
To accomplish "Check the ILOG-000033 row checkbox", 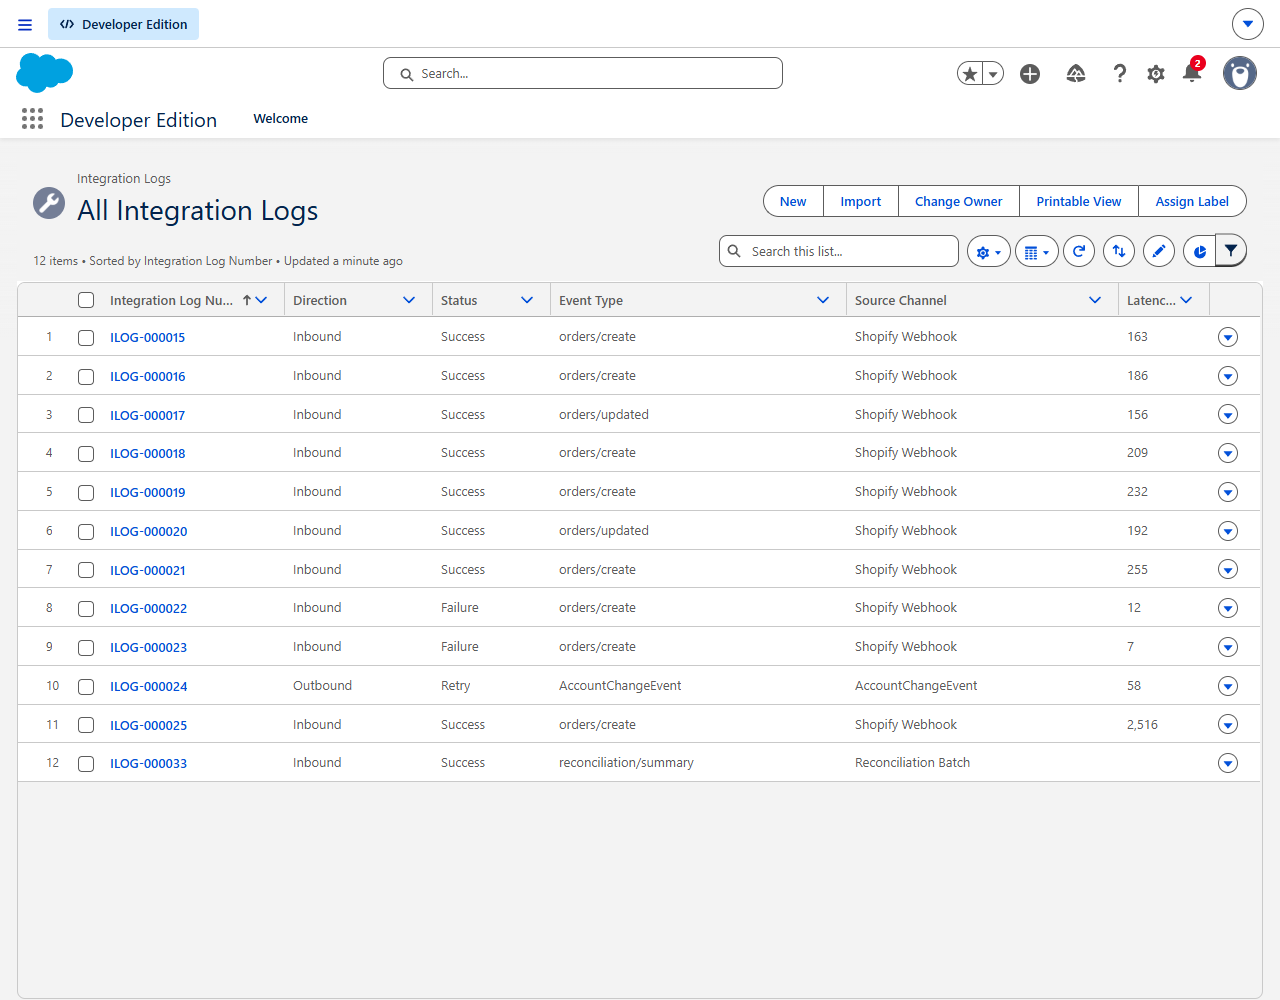I will click(86, 764).
